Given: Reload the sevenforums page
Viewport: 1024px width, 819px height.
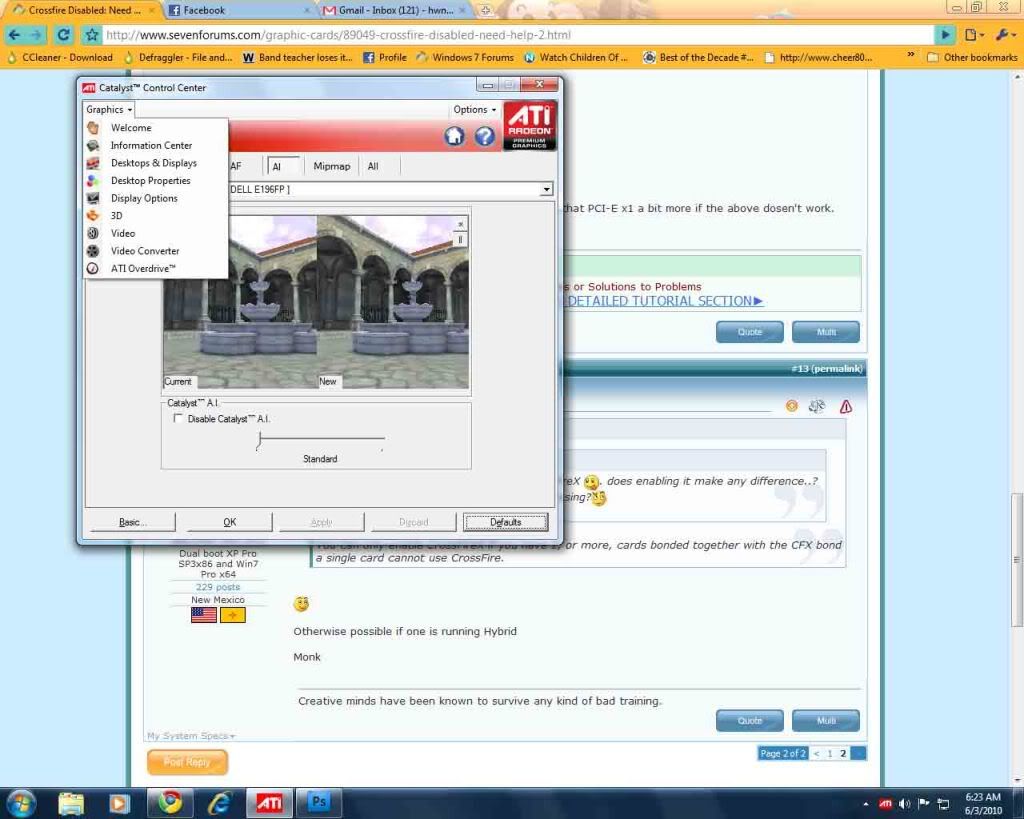Looking at the screenshot, I should pos(63,35).
